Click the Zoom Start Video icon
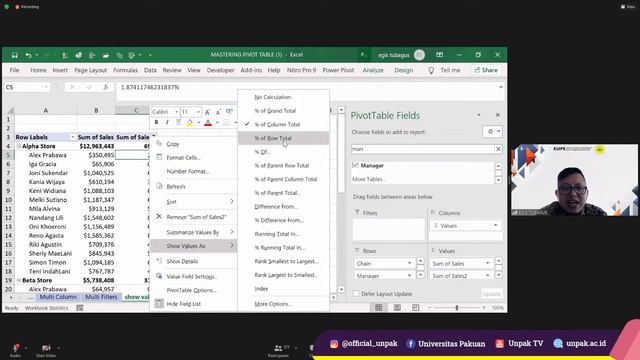 point(46,348)
